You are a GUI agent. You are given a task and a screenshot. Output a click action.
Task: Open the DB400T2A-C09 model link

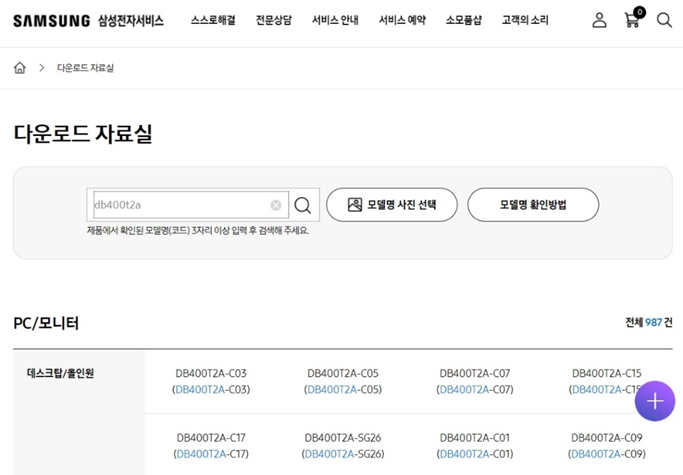[606, 446]
